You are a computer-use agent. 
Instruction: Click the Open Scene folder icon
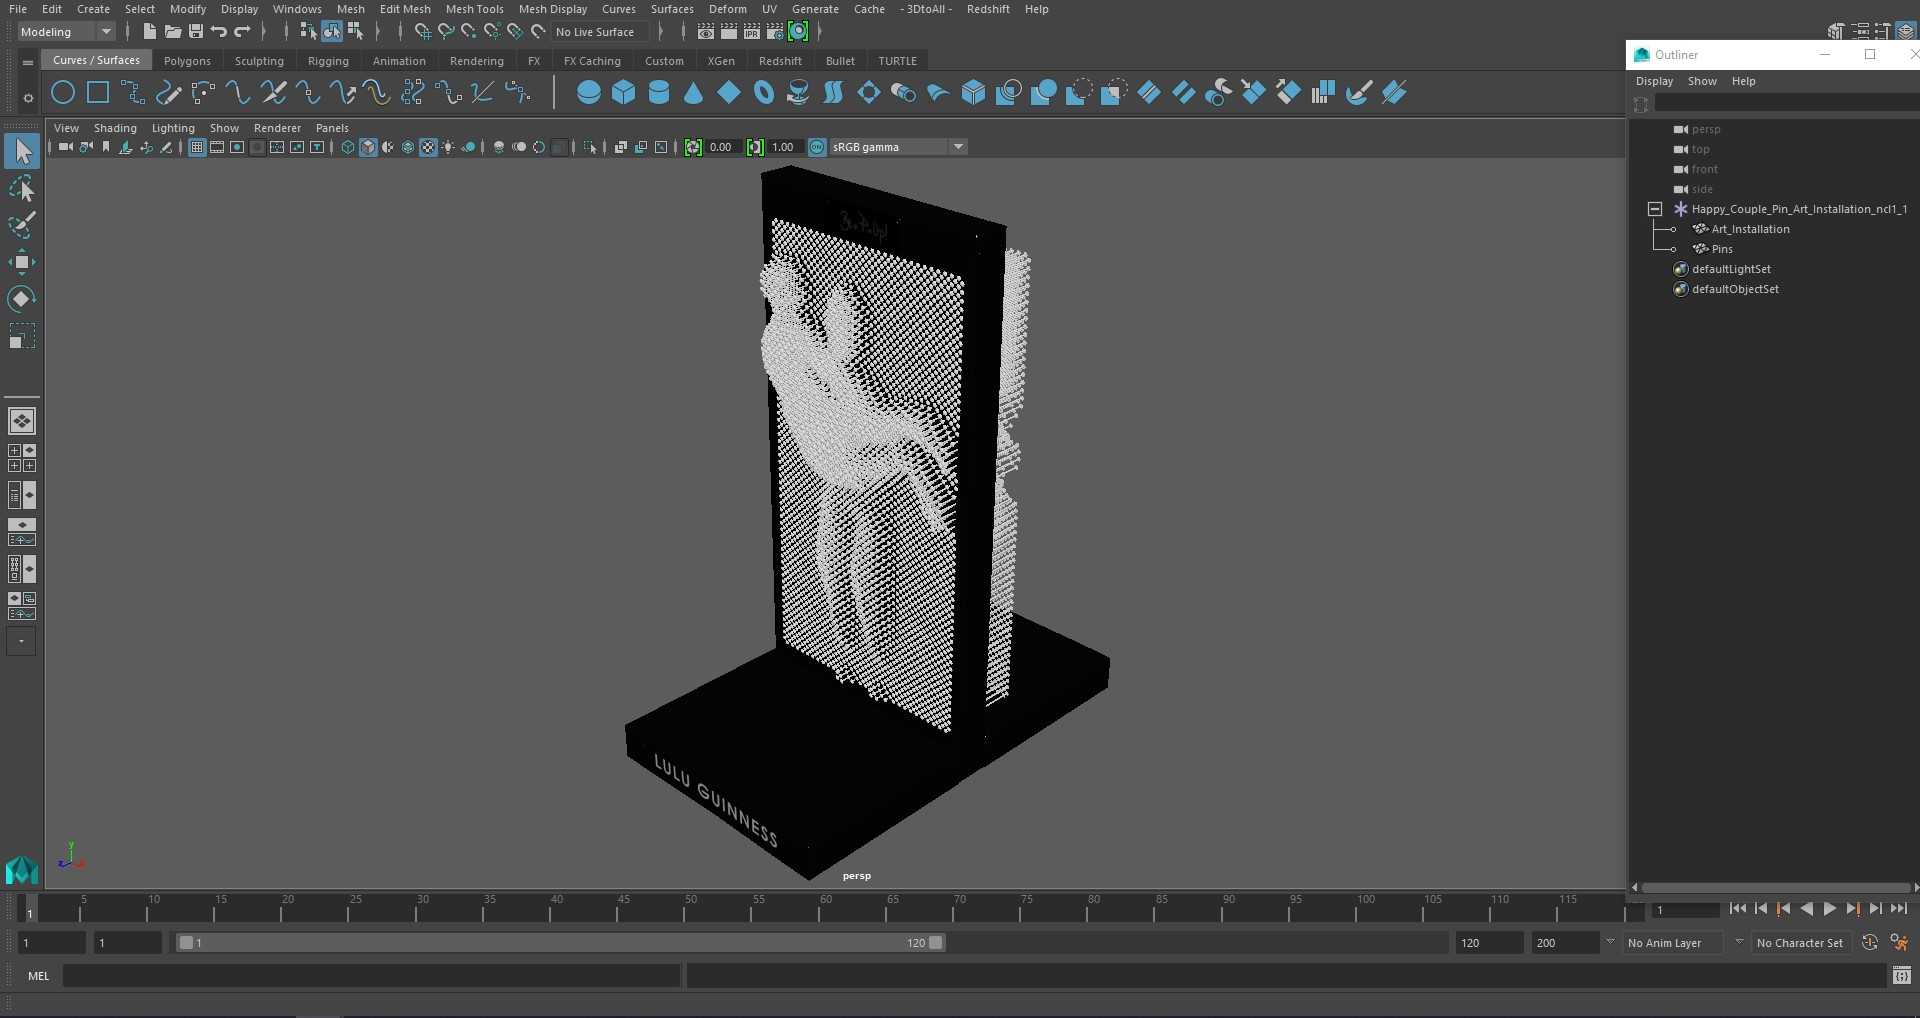[x=172, y=32]
